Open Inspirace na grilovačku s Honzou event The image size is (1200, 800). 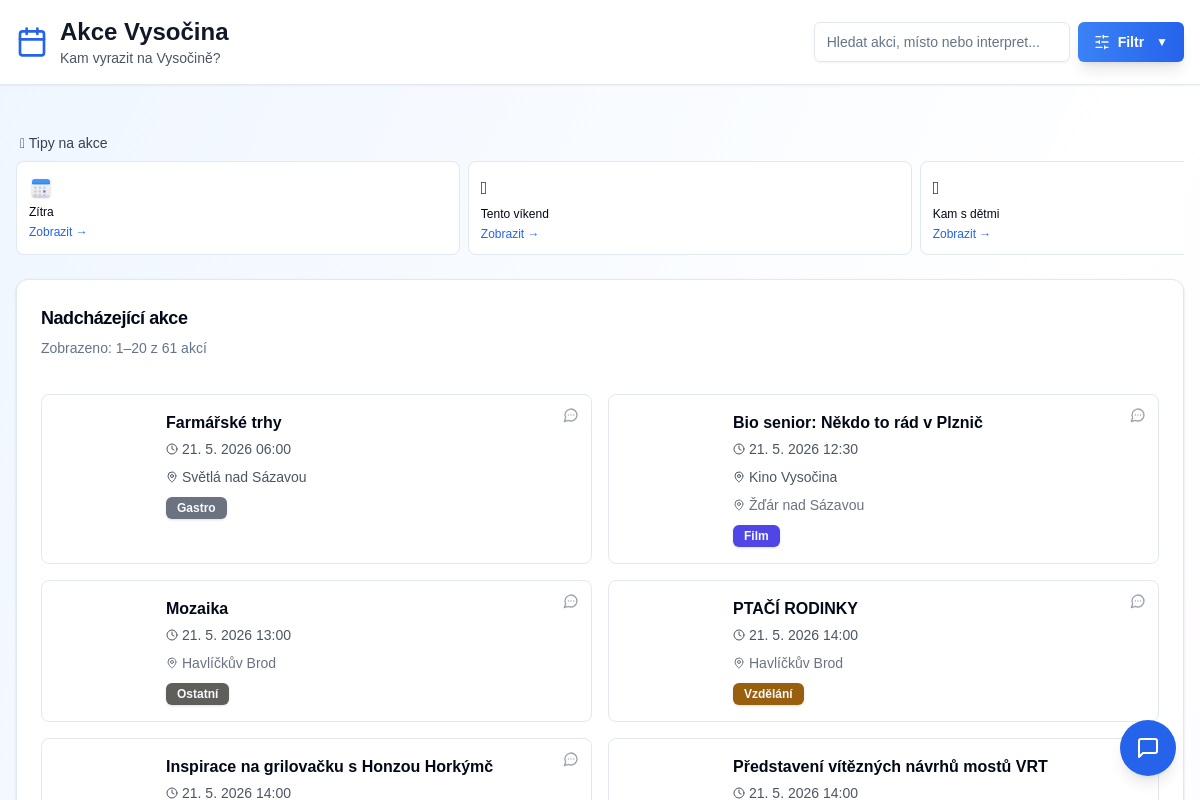[x=329, y=766]
